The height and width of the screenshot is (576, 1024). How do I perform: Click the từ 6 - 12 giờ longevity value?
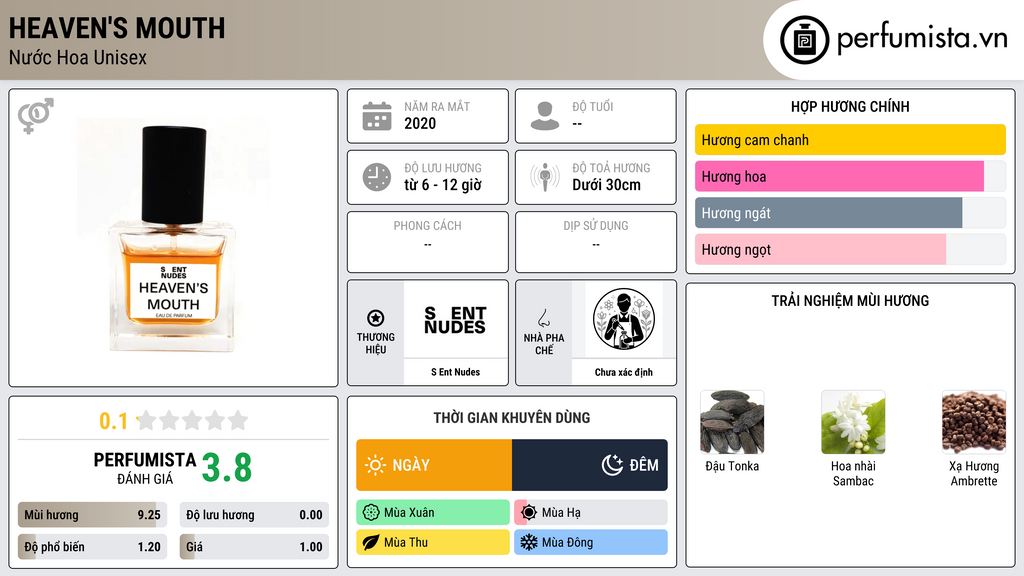tap(443, 185)
